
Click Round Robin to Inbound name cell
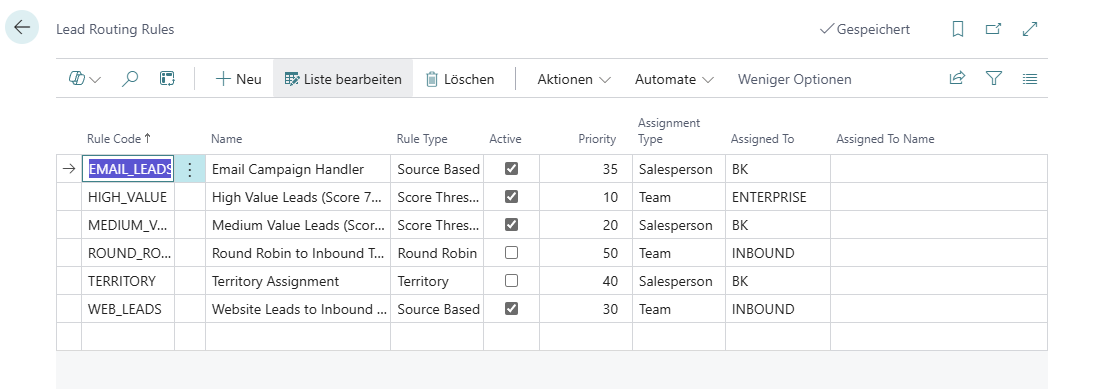coord(298,253)
